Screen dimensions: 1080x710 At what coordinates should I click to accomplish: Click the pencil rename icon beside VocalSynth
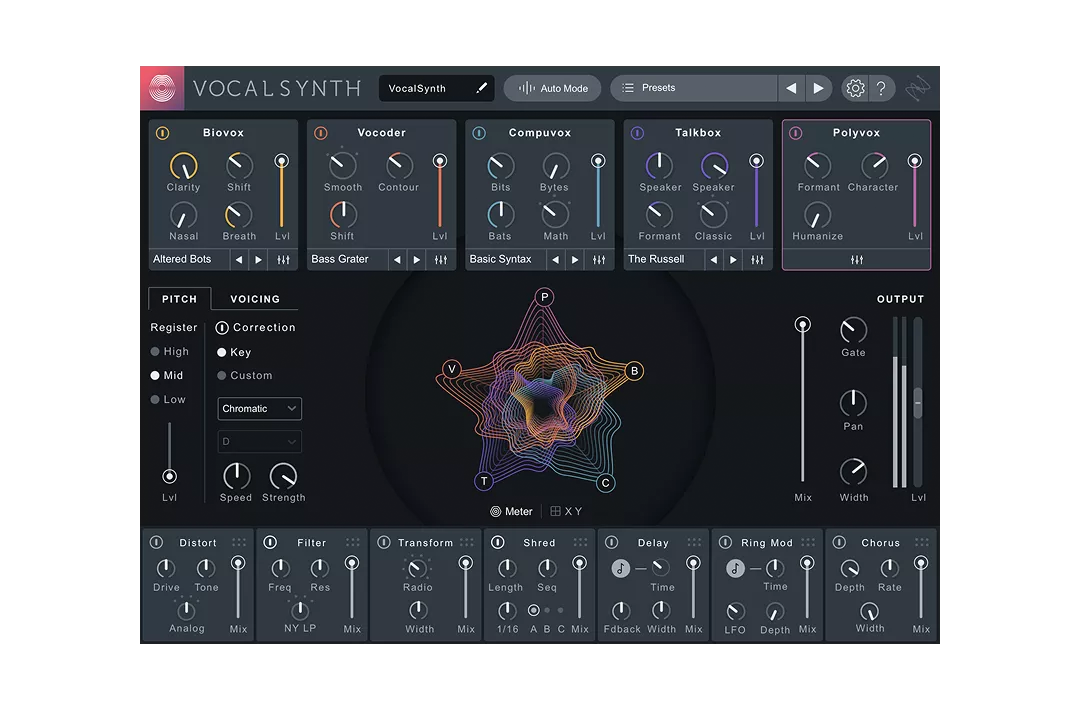tap(481, 88)
